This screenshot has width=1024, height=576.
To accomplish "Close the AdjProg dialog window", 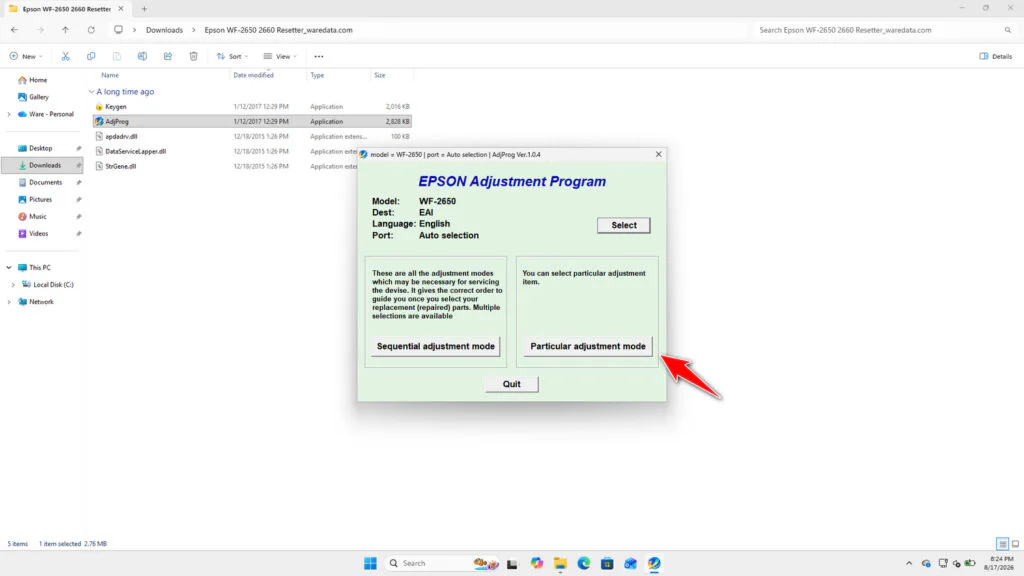I will [658, 154].
